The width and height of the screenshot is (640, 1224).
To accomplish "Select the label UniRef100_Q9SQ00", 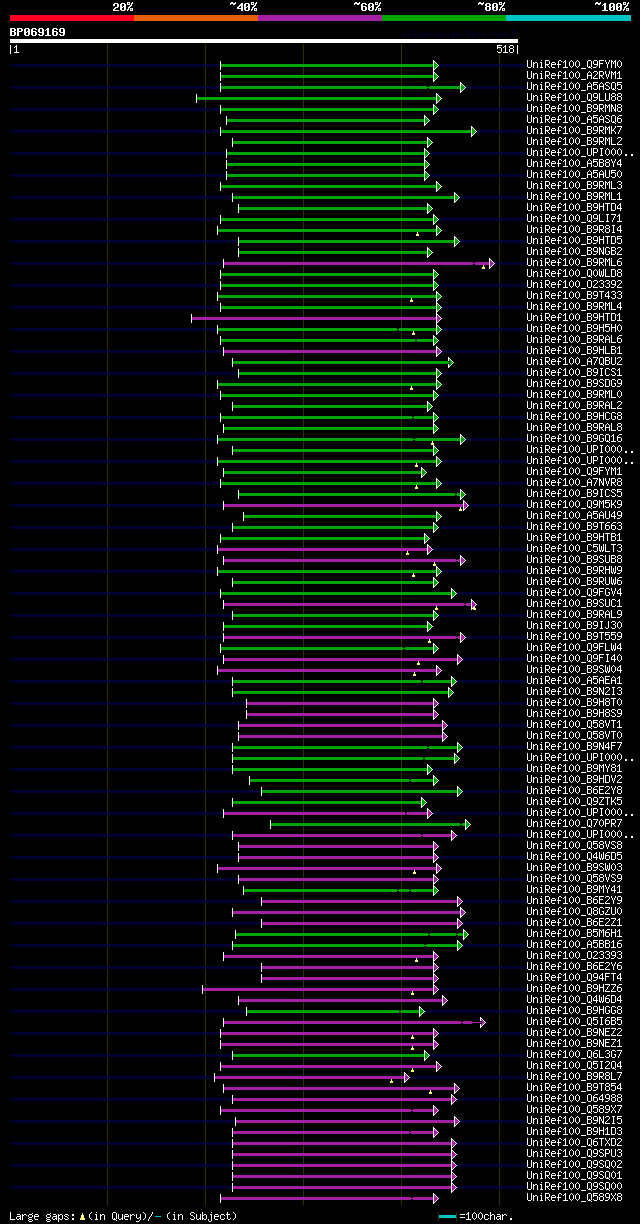I will pyautogui.click(x=574, y=1186).
